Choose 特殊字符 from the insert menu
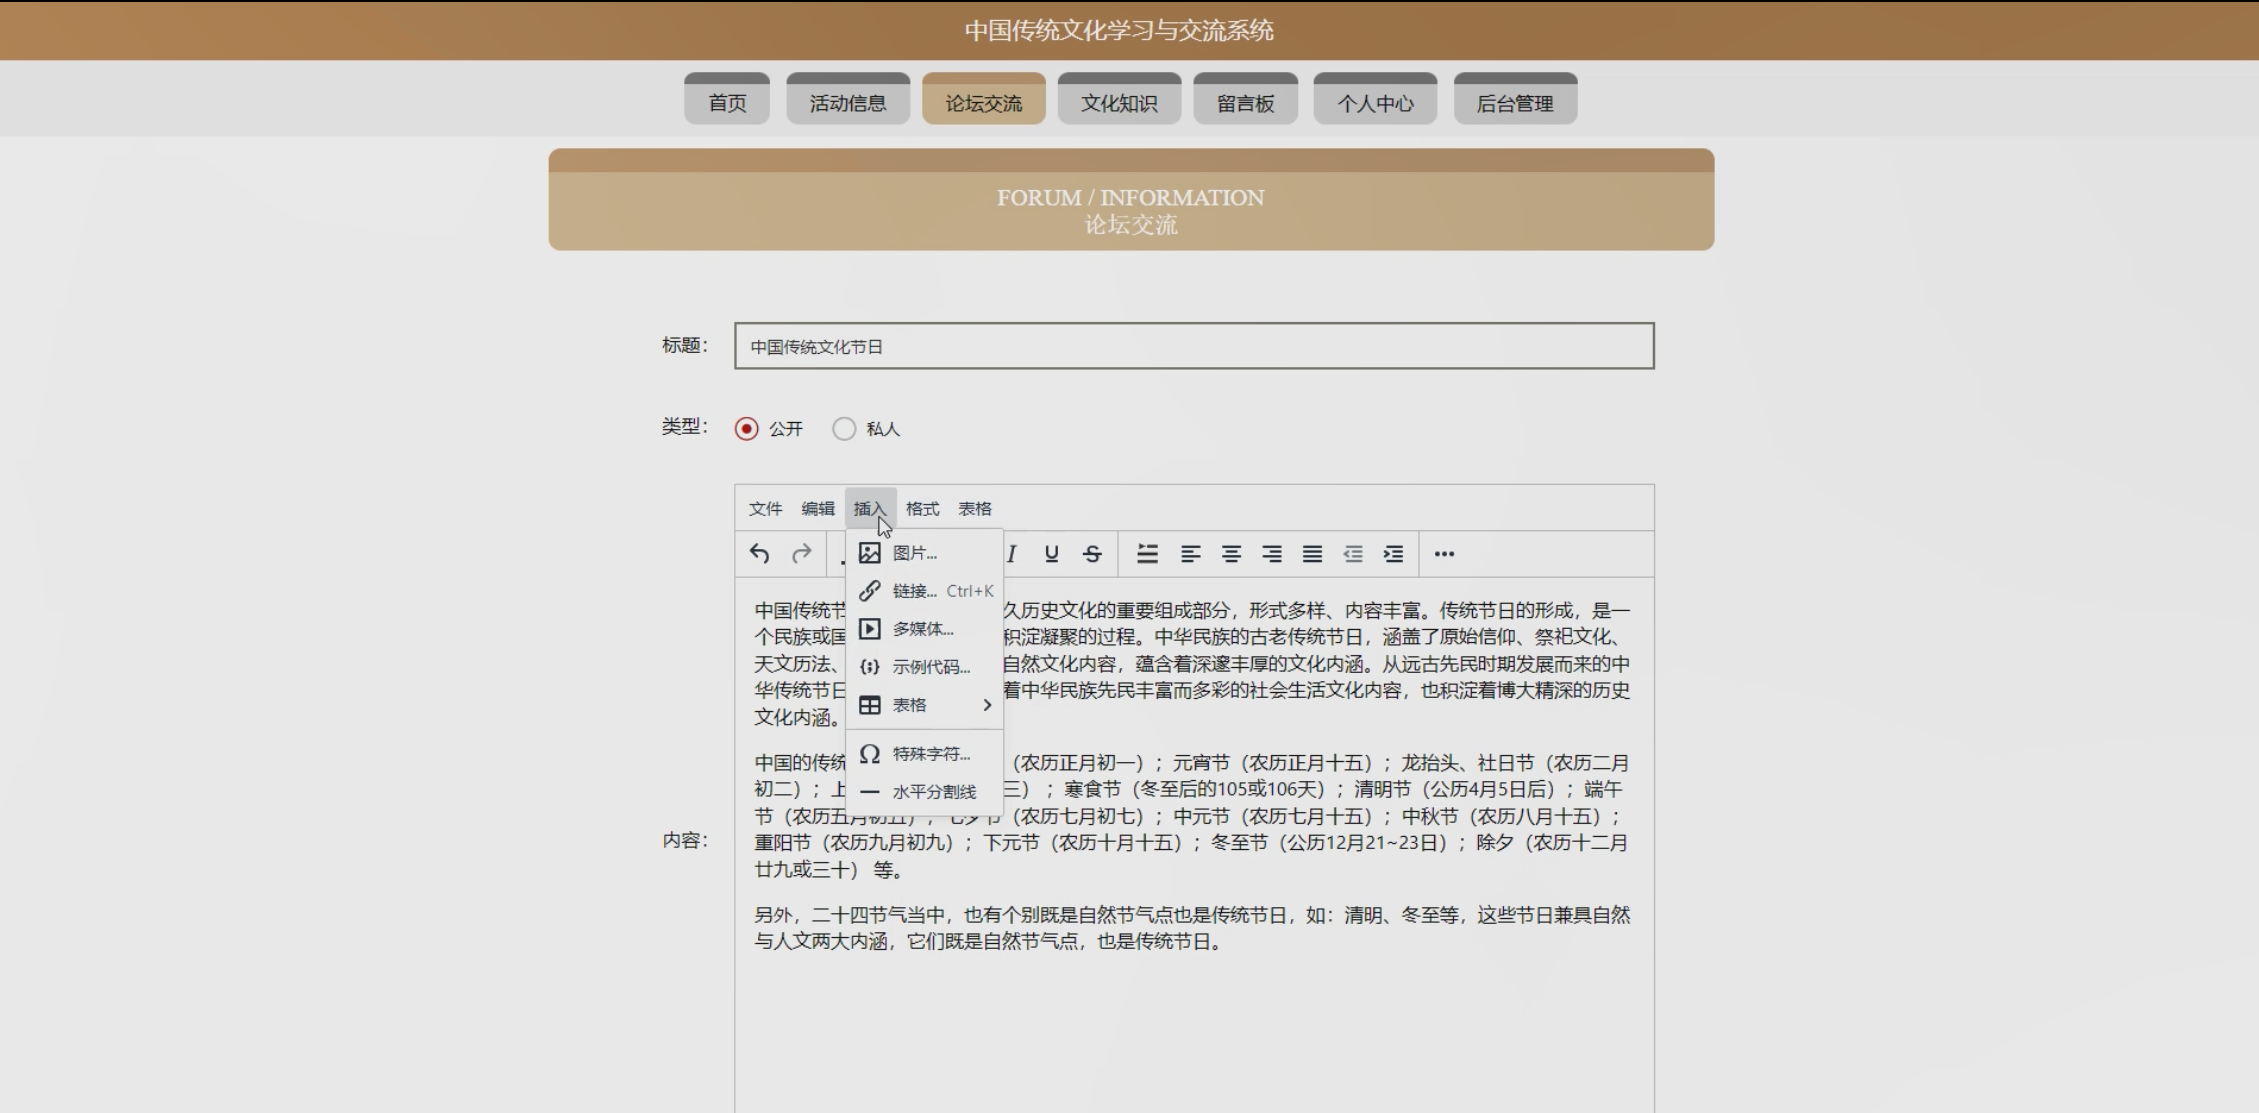Viewport: 2259px width, 1113px height. (x=930, y=754)
